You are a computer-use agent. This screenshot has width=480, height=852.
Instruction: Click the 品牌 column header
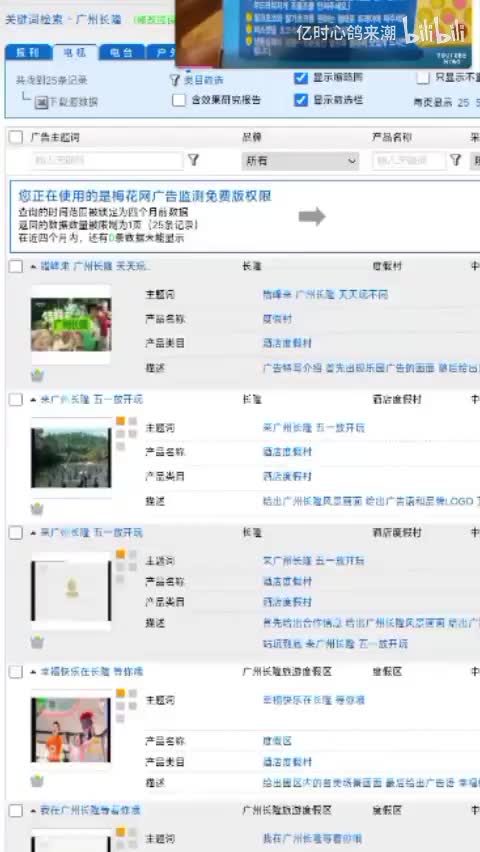pos(252,137)
